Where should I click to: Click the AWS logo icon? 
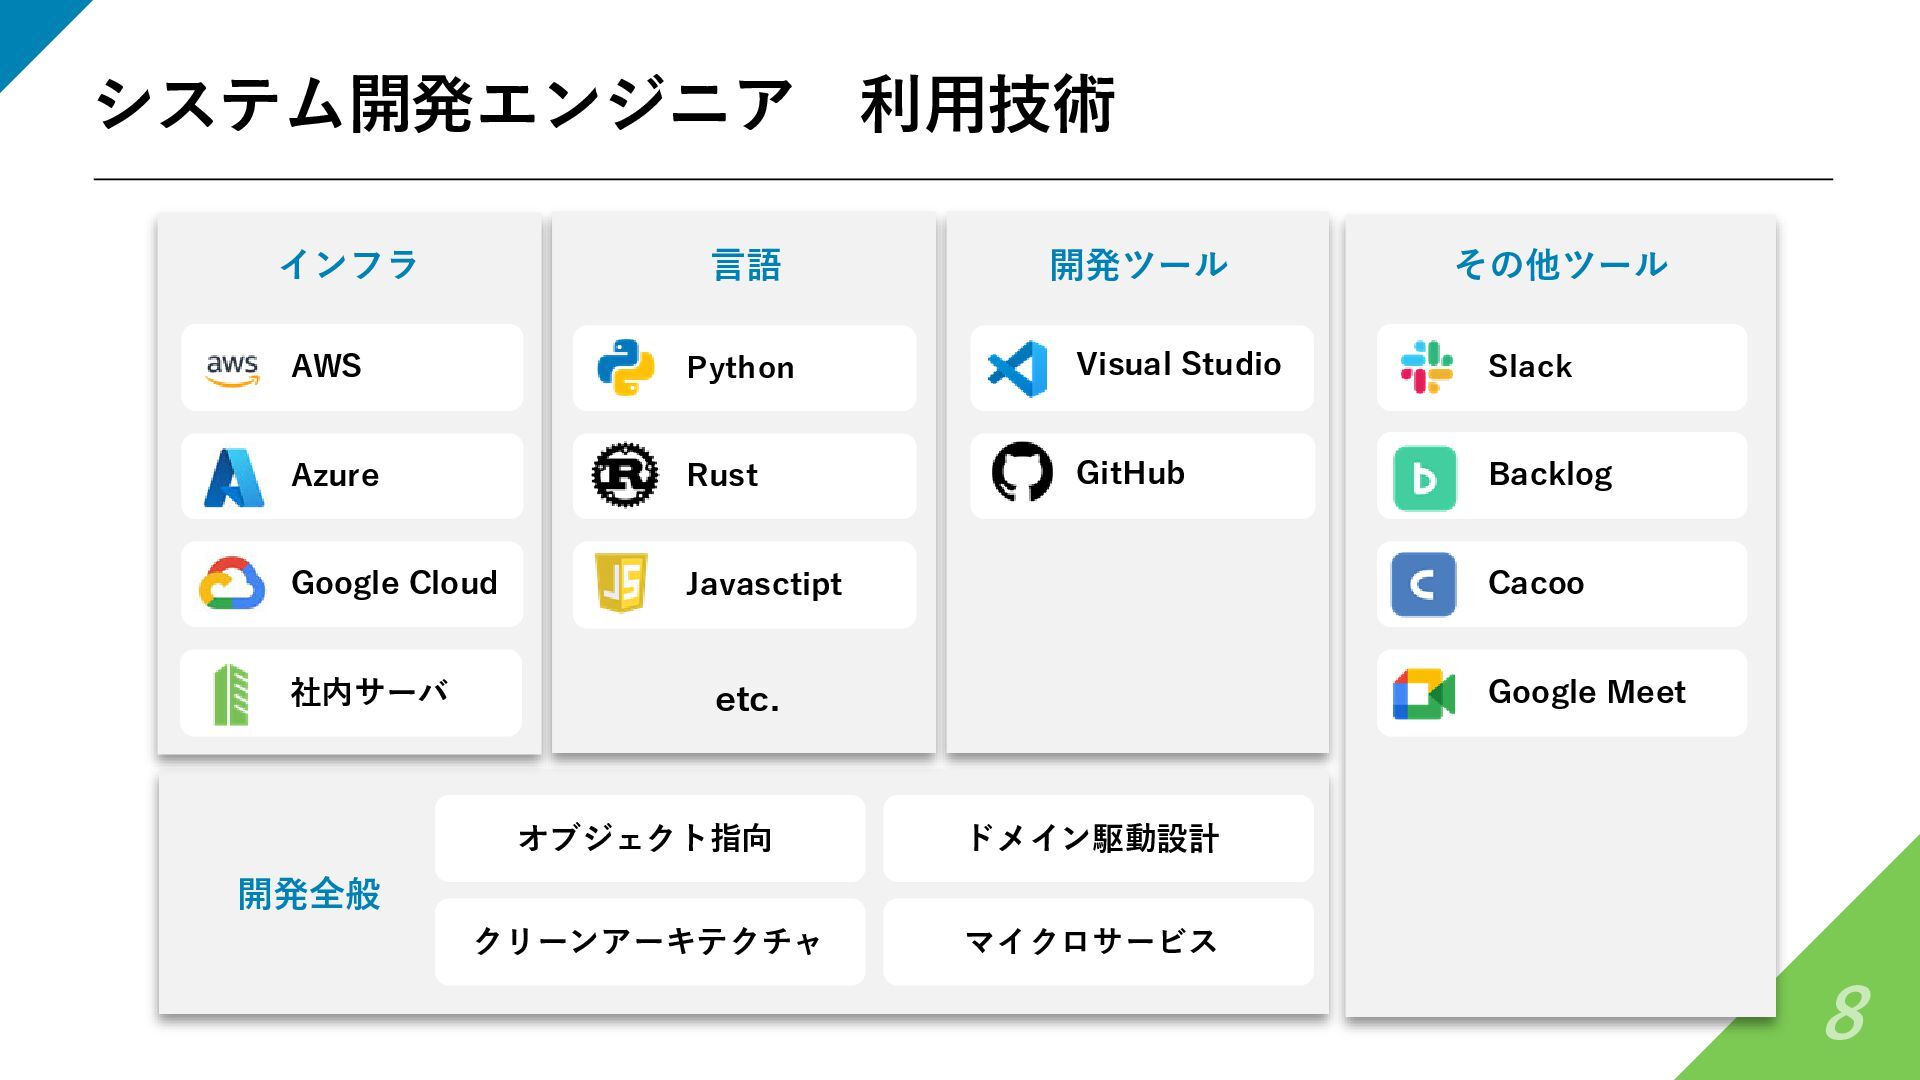point(232,368)
